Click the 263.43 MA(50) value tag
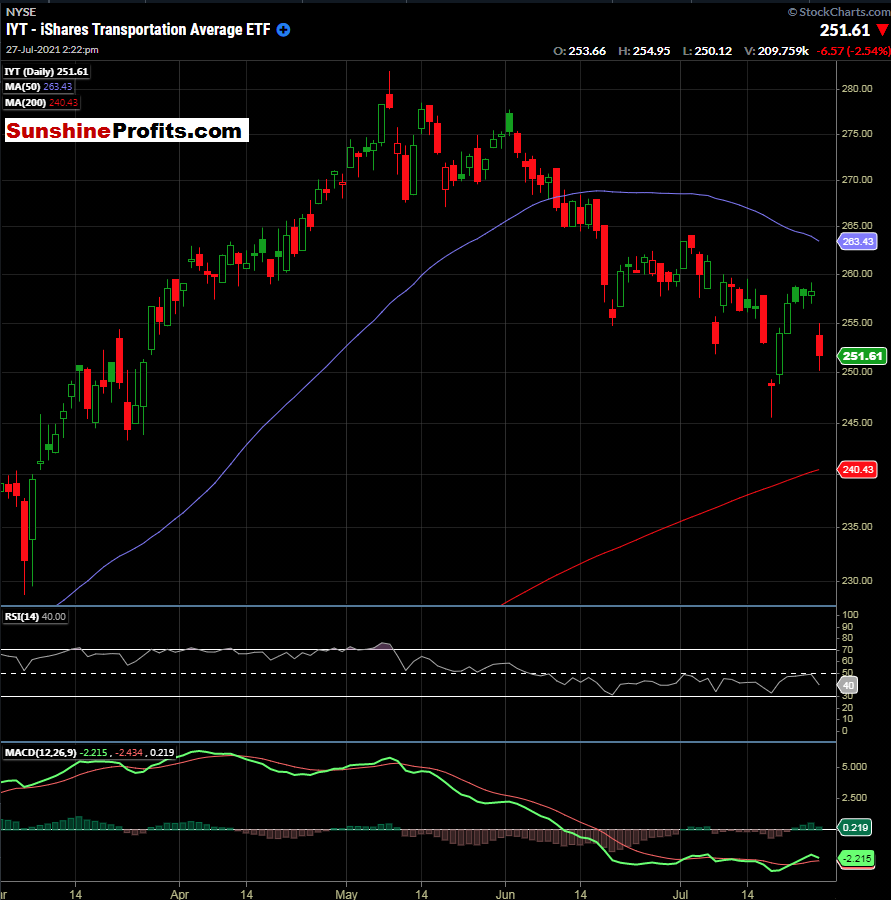The height and width of the screenshot is (900, 893). point(857,241)
